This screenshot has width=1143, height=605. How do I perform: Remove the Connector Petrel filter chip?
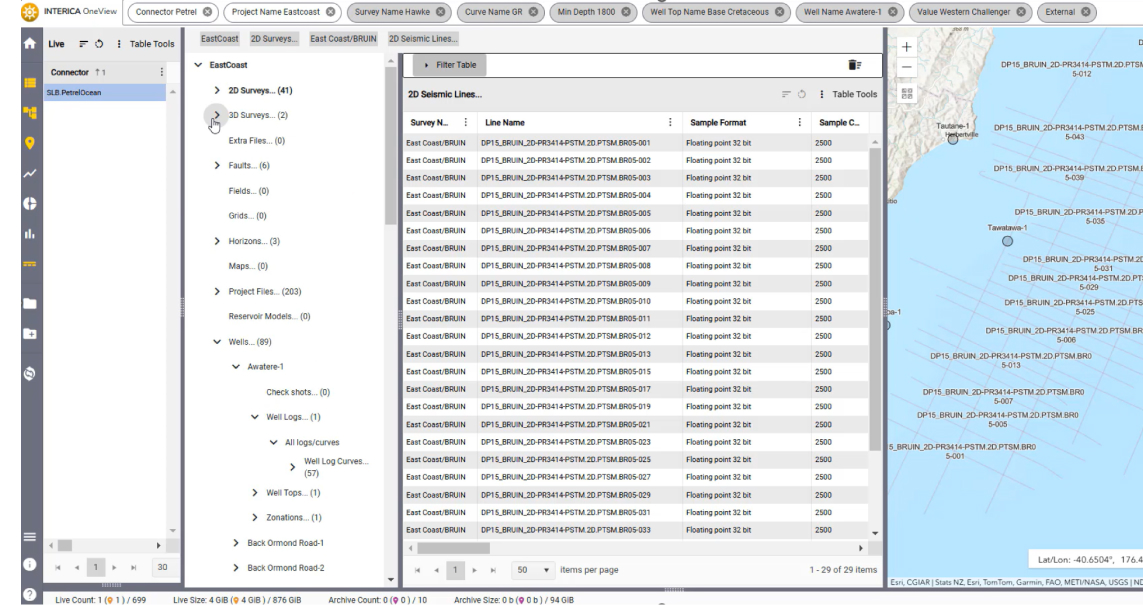click(206, 12)
